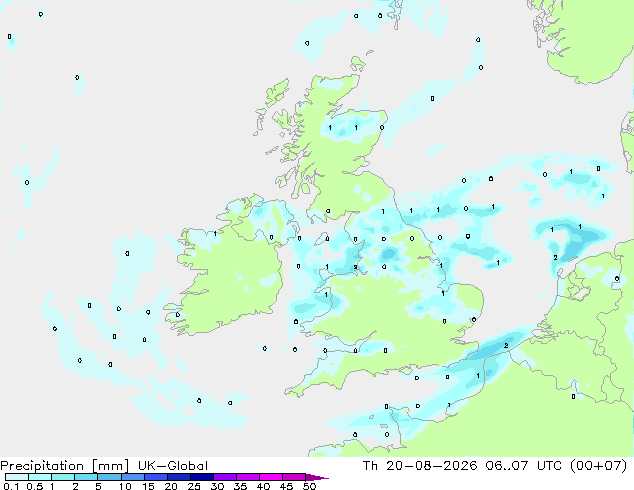Pick the 5–10 mm light blue legend swatch

(109, 477)
